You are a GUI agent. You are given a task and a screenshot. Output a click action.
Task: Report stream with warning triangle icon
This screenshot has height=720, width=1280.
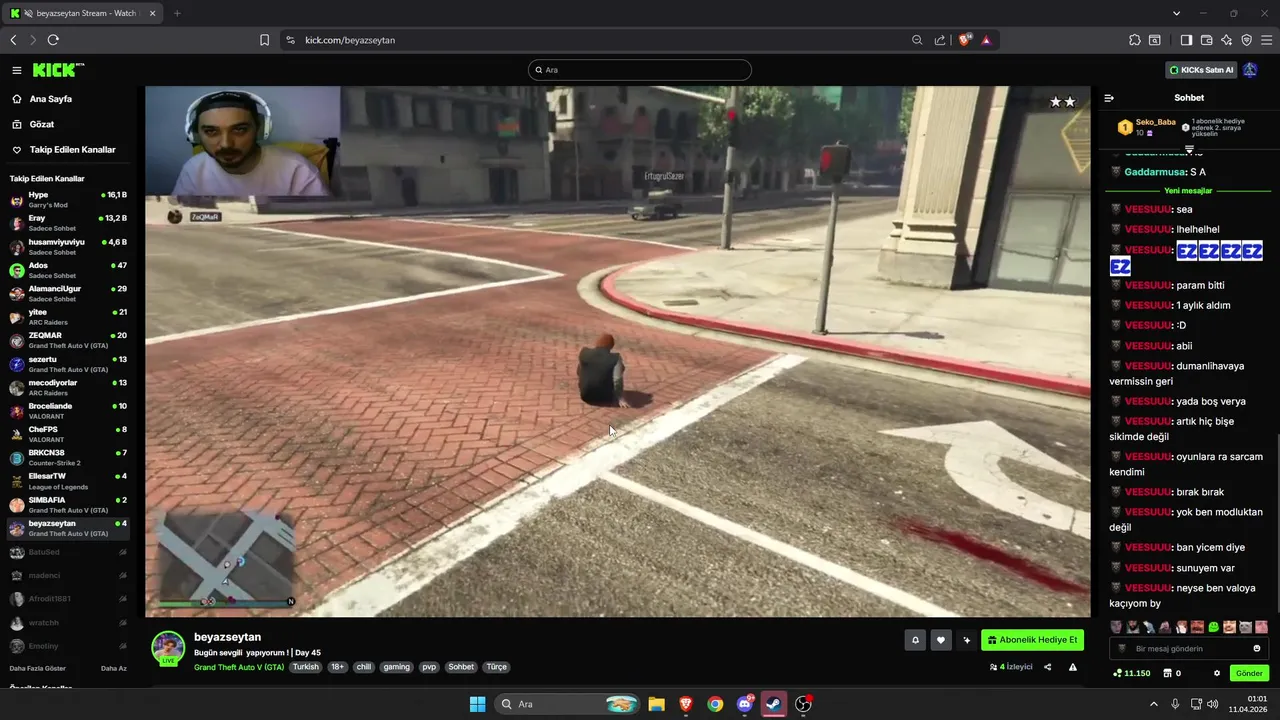point(1073,667)
